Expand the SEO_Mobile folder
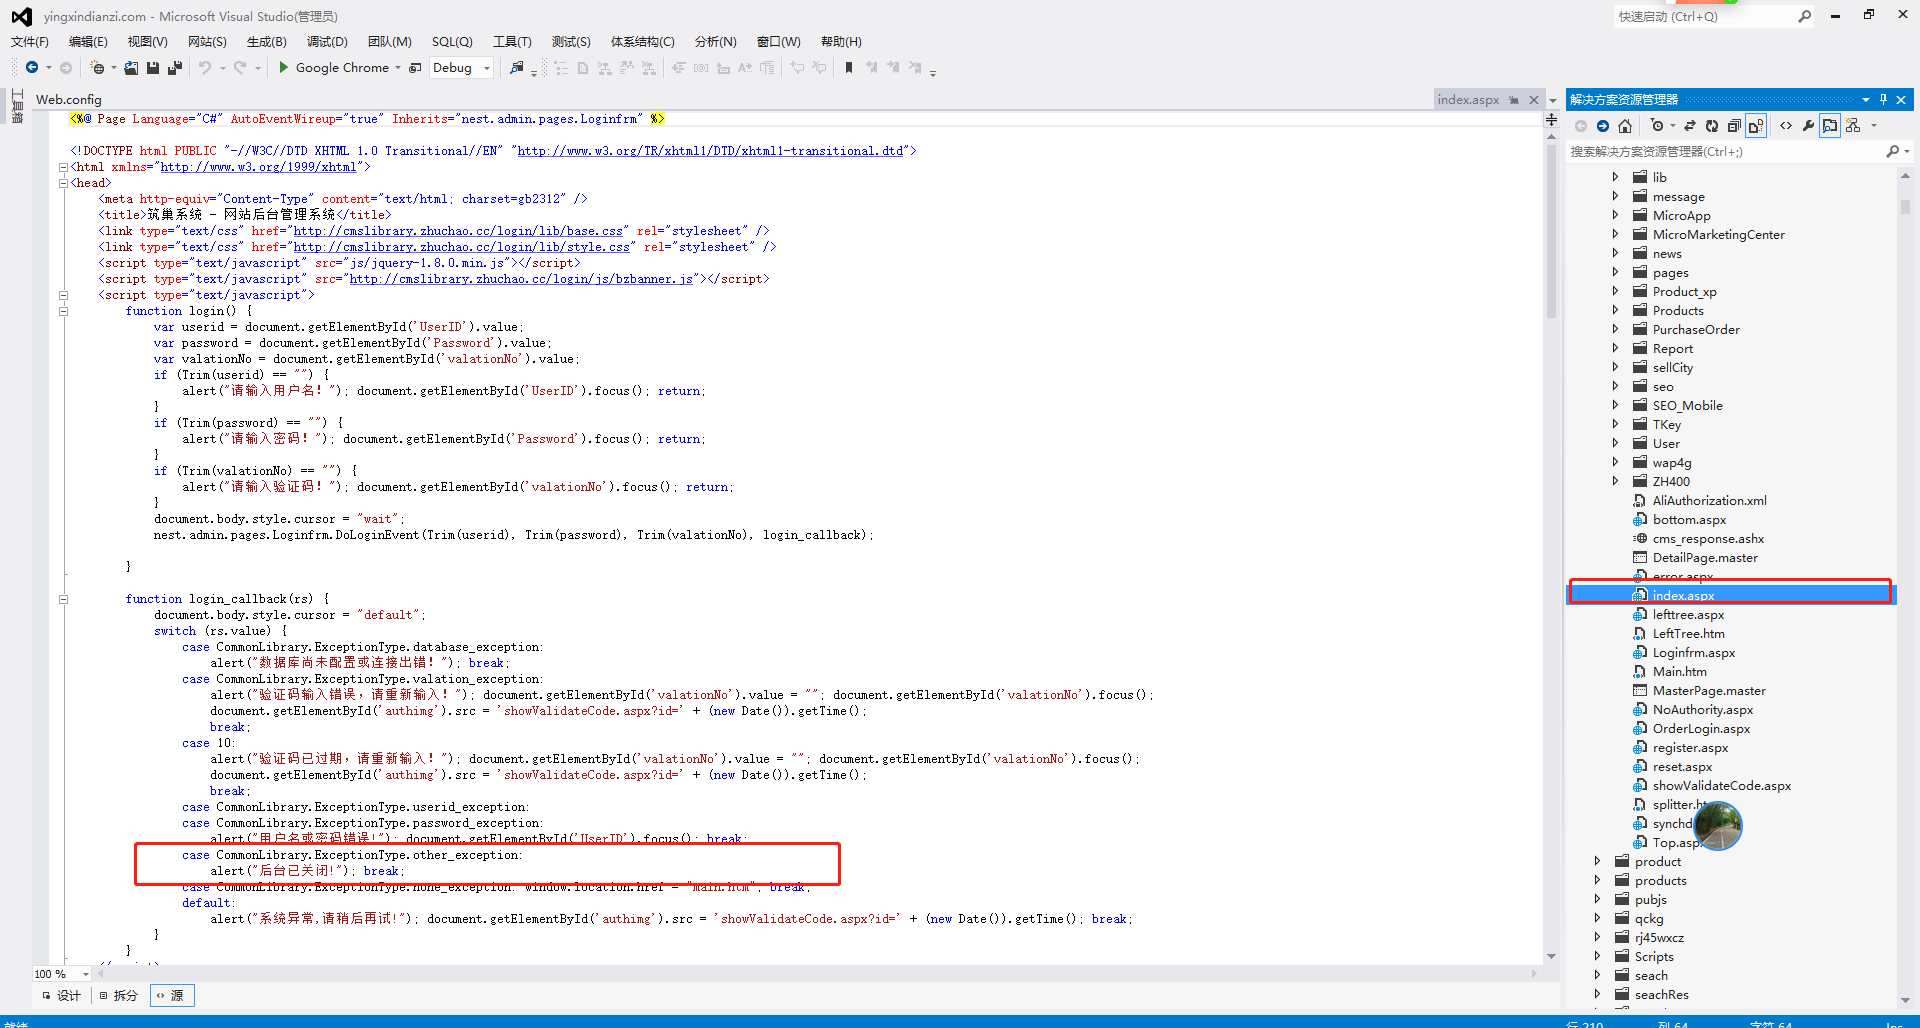The image size is (1920, 1028). (x=1615, y=405)
